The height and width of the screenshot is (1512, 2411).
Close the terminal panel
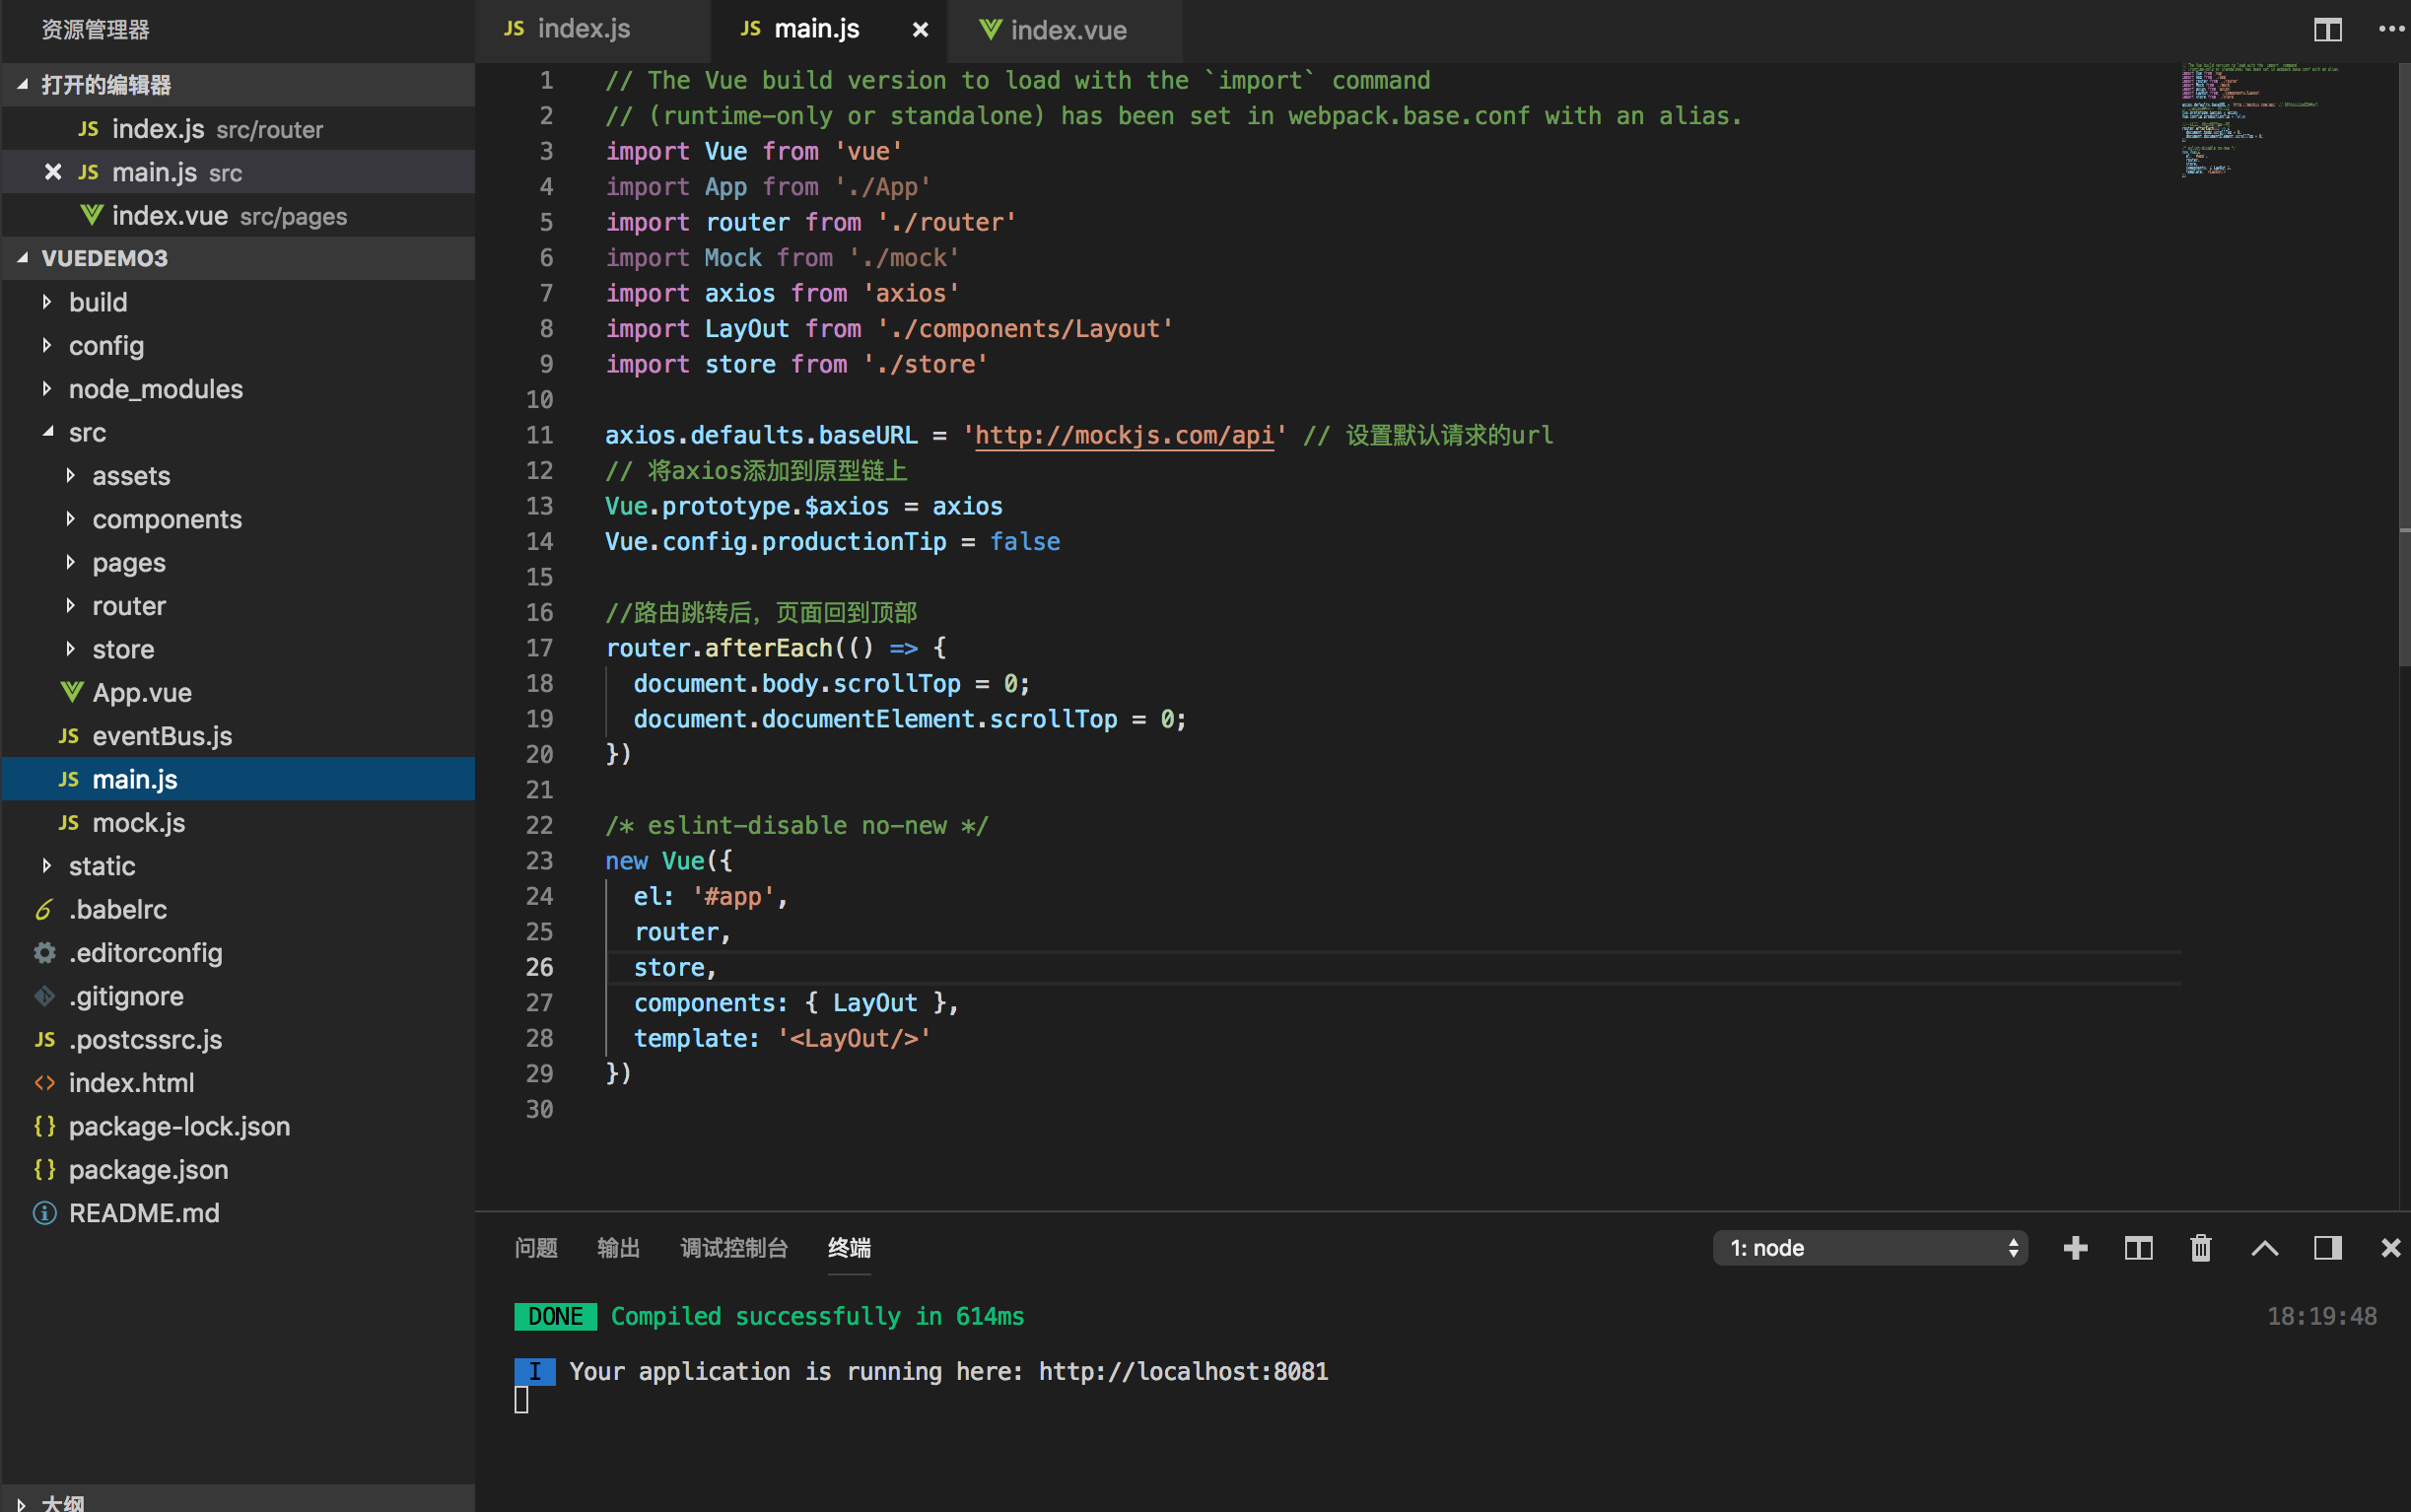(x=2390, y=1247)
